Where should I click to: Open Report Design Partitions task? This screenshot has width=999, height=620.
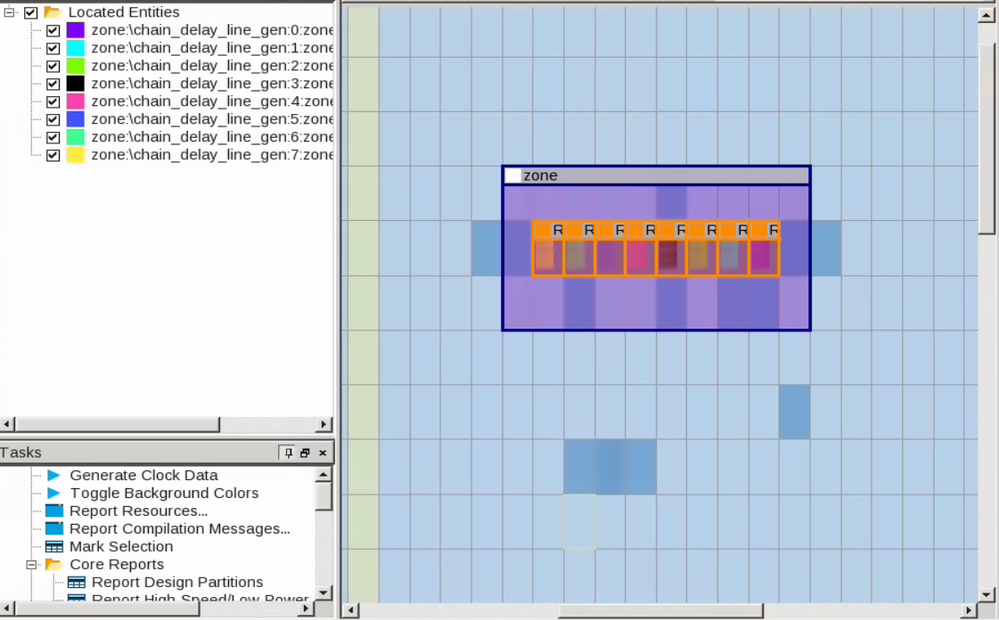pyautogui.click(x=177, y=582)
